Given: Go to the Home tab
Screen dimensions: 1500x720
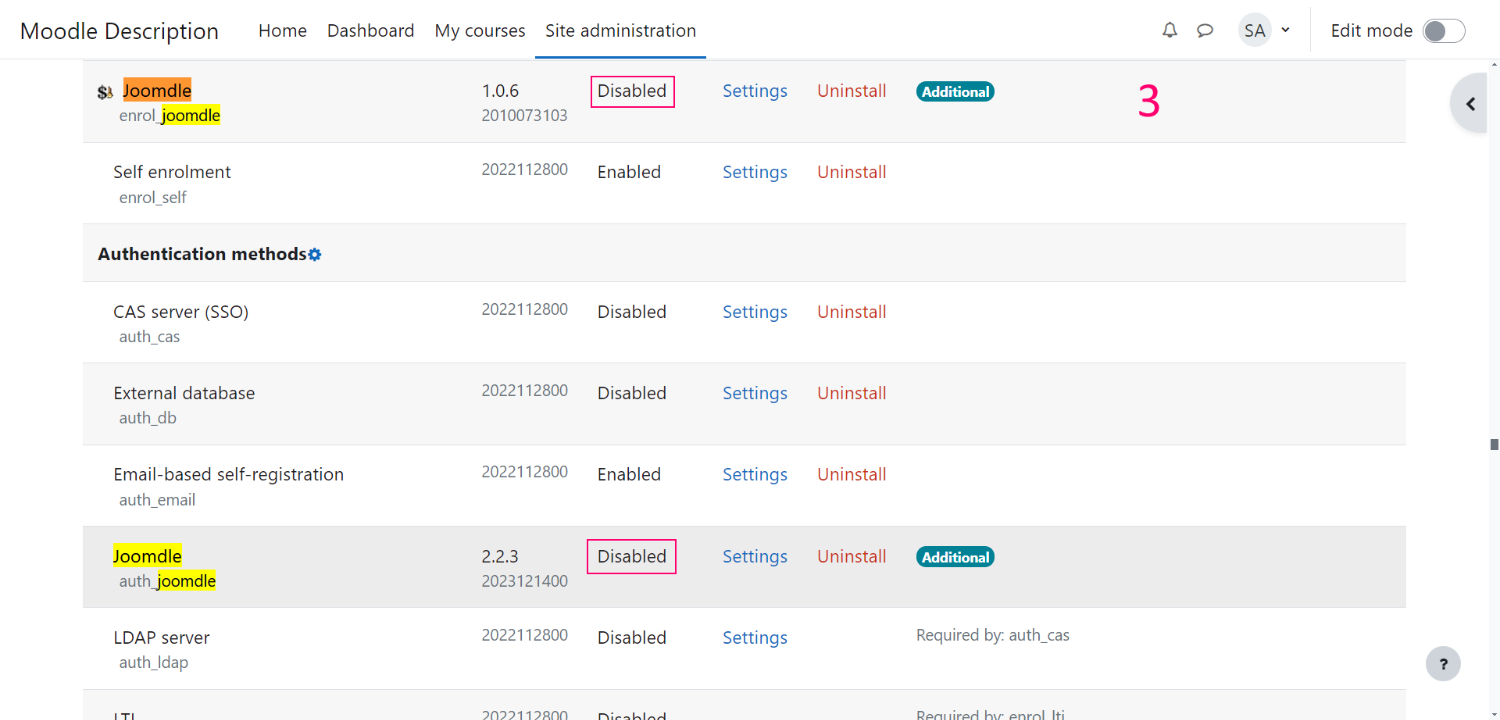Looking at the screenshot, I should pyautogui.click(x=282, y=31).
